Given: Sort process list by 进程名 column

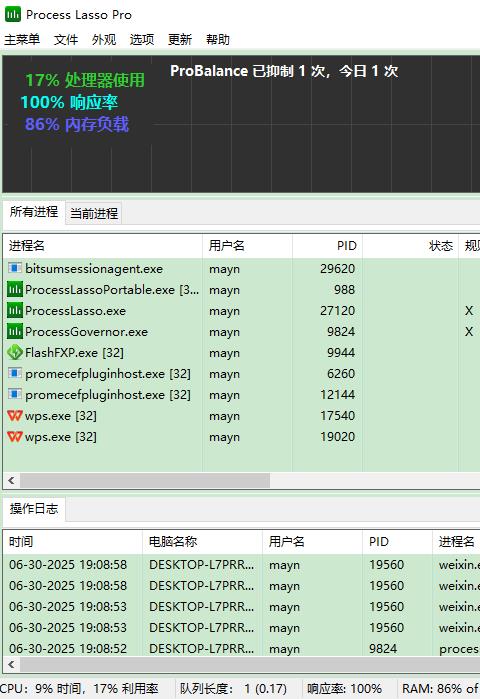Looking at the screenshot, I should tap(103, 246).
